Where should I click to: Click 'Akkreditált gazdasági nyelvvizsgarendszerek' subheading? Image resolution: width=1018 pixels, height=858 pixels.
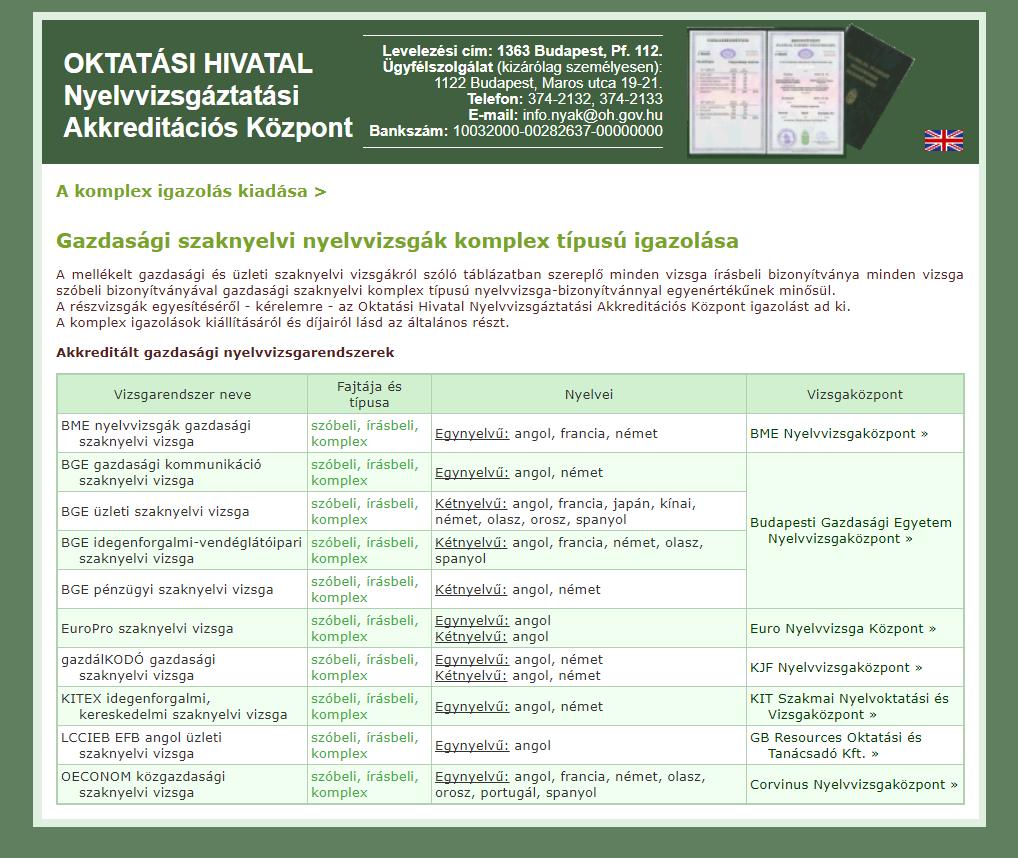tap(225, 352)
